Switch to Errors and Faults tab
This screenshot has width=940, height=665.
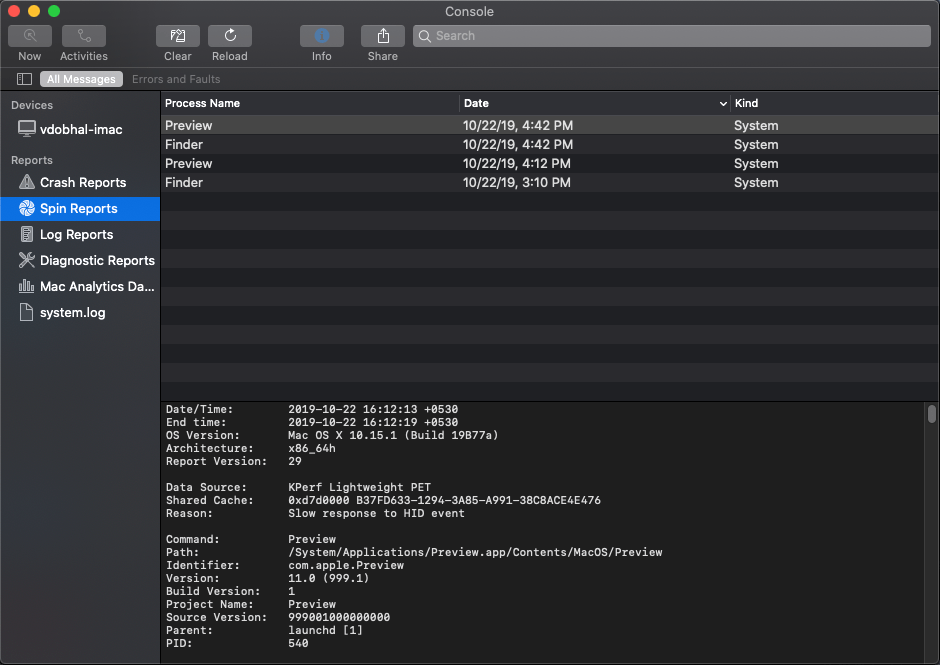coord(176,78)
